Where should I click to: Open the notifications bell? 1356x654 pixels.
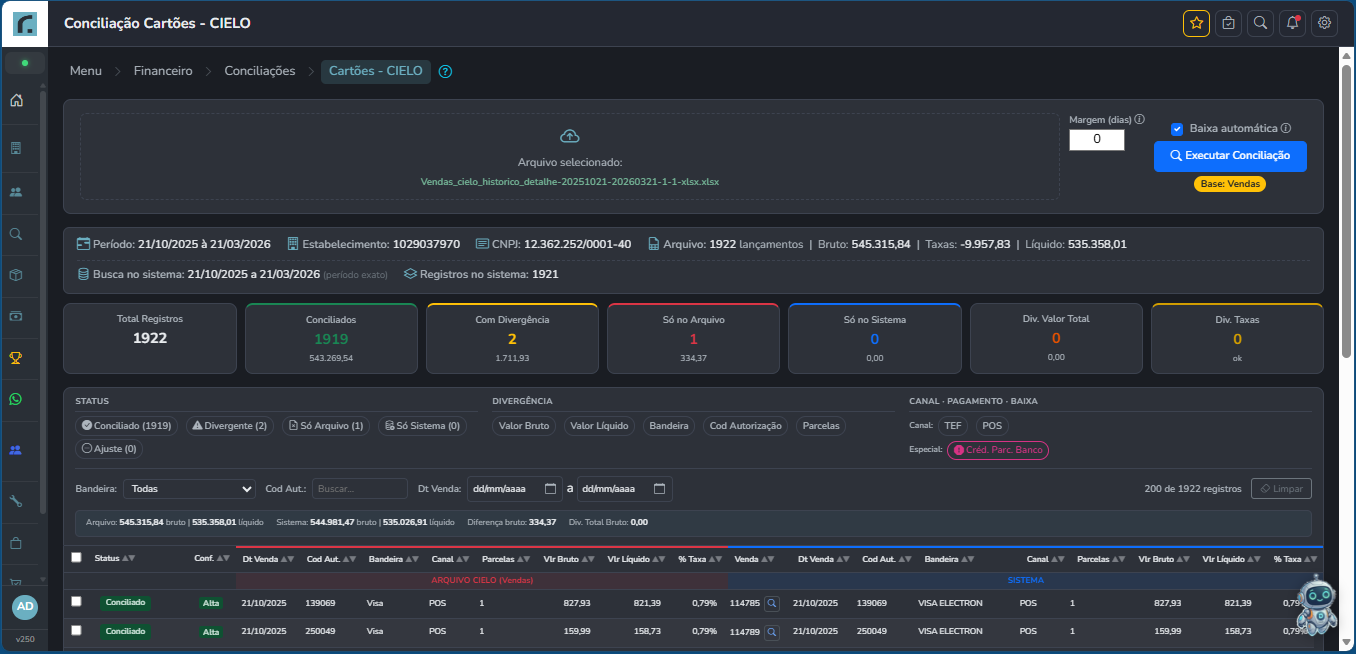1292,23
